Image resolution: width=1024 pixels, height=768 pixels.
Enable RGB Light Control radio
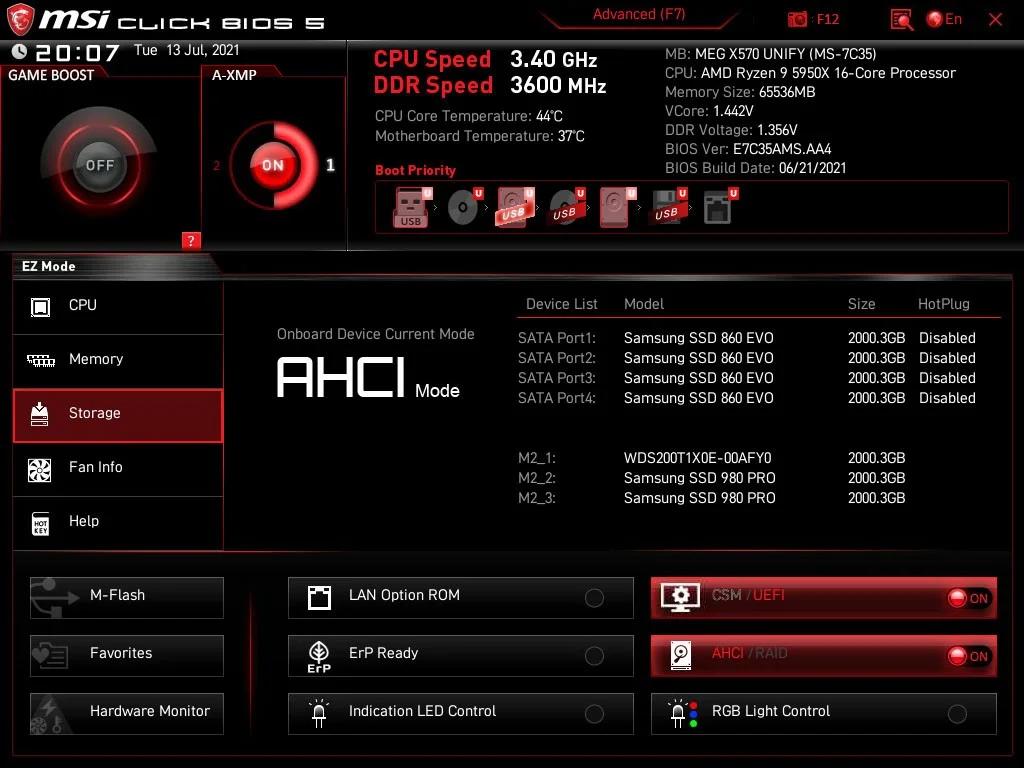[957, 714]
